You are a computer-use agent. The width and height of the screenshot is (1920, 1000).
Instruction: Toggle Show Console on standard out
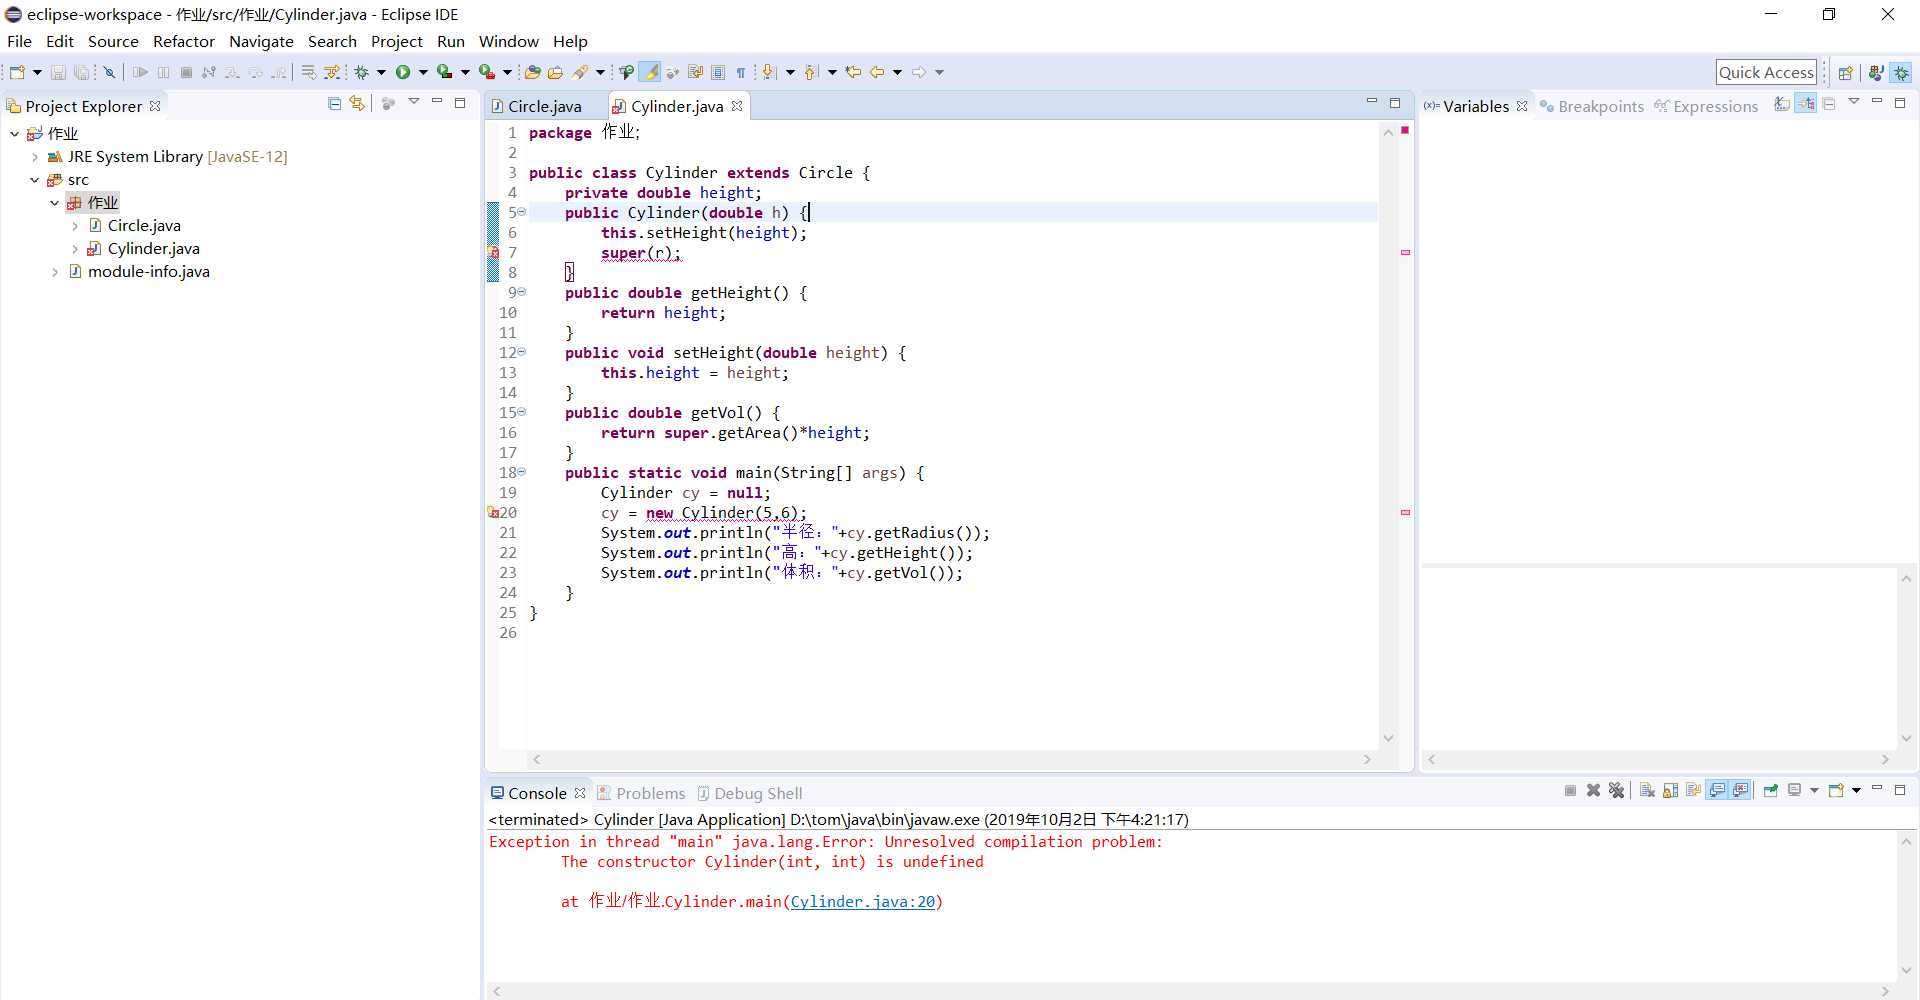click(x=1717, y=790)
